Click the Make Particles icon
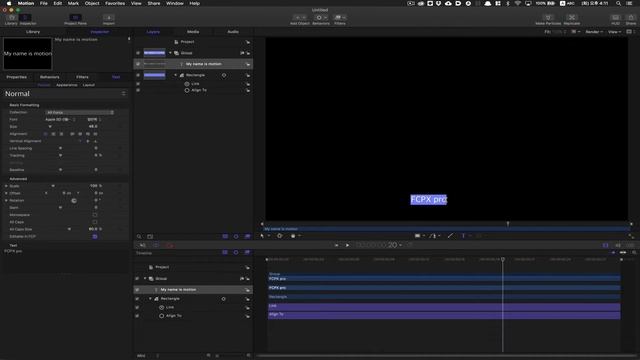Screen dimensions: 640x360 548,19
